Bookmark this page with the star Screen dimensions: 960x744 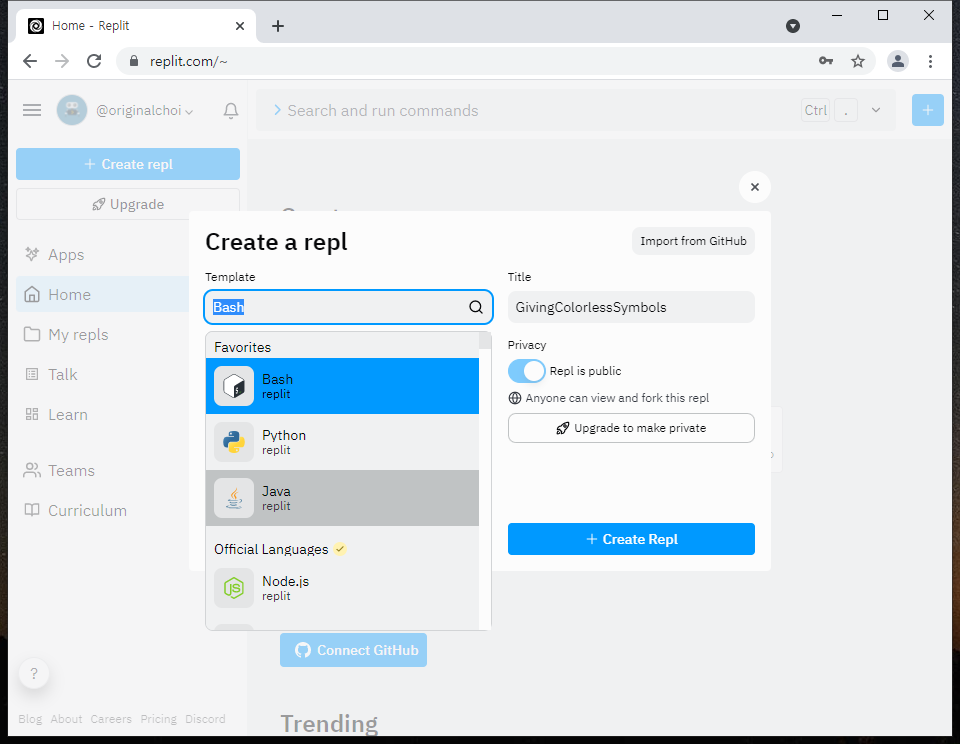pos(858,61)
